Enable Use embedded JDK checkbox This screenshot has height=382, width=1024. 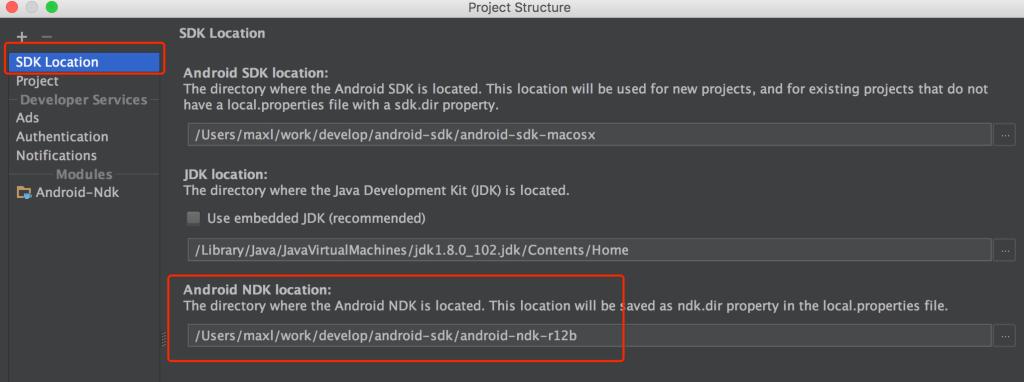coord(193,218)
